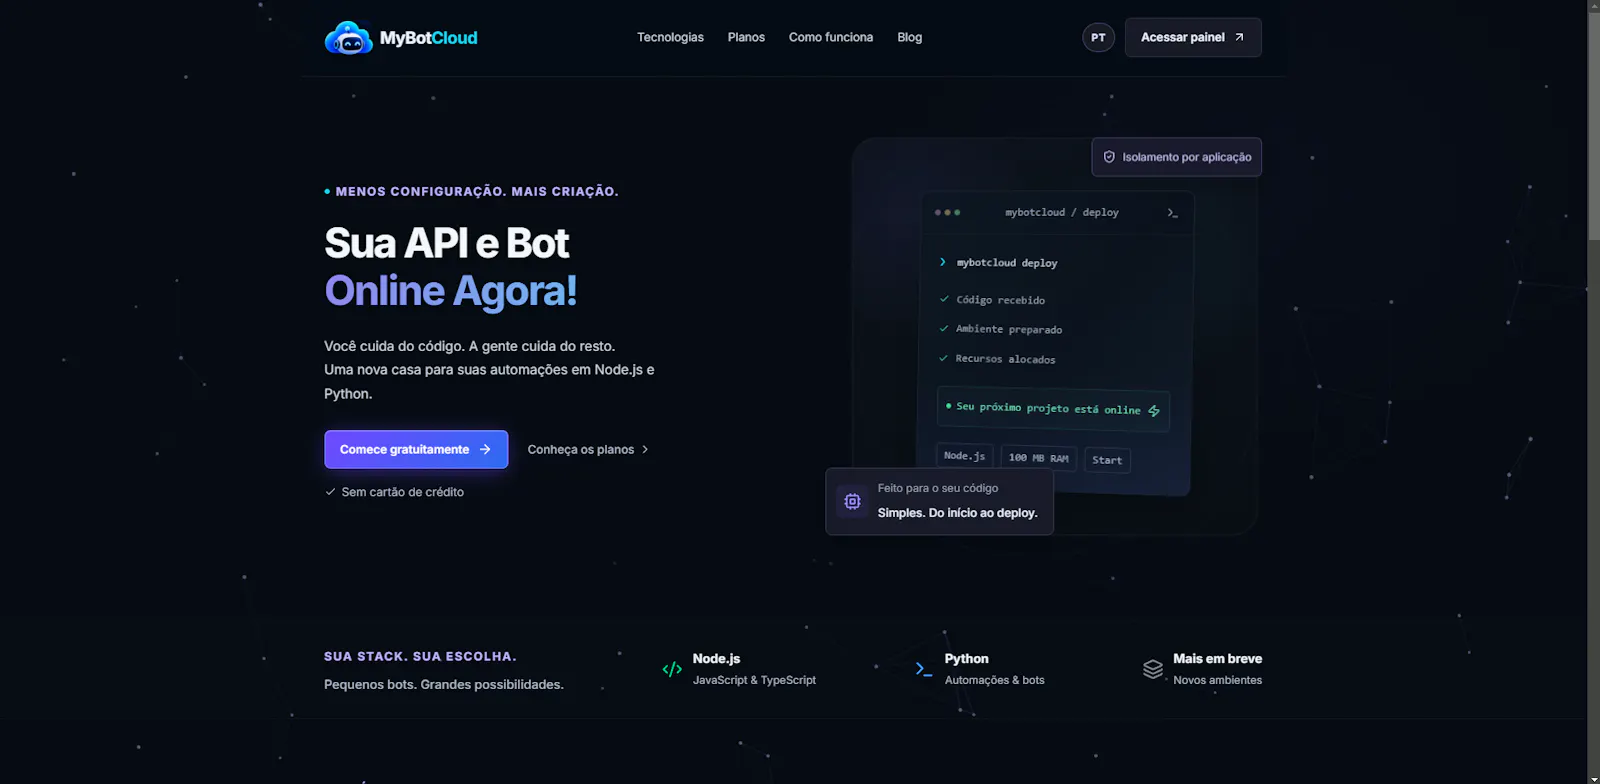Click the Start button in terminal card
The width and height of the screenshot is (1600, 784).
click(x=1107, y=460)
